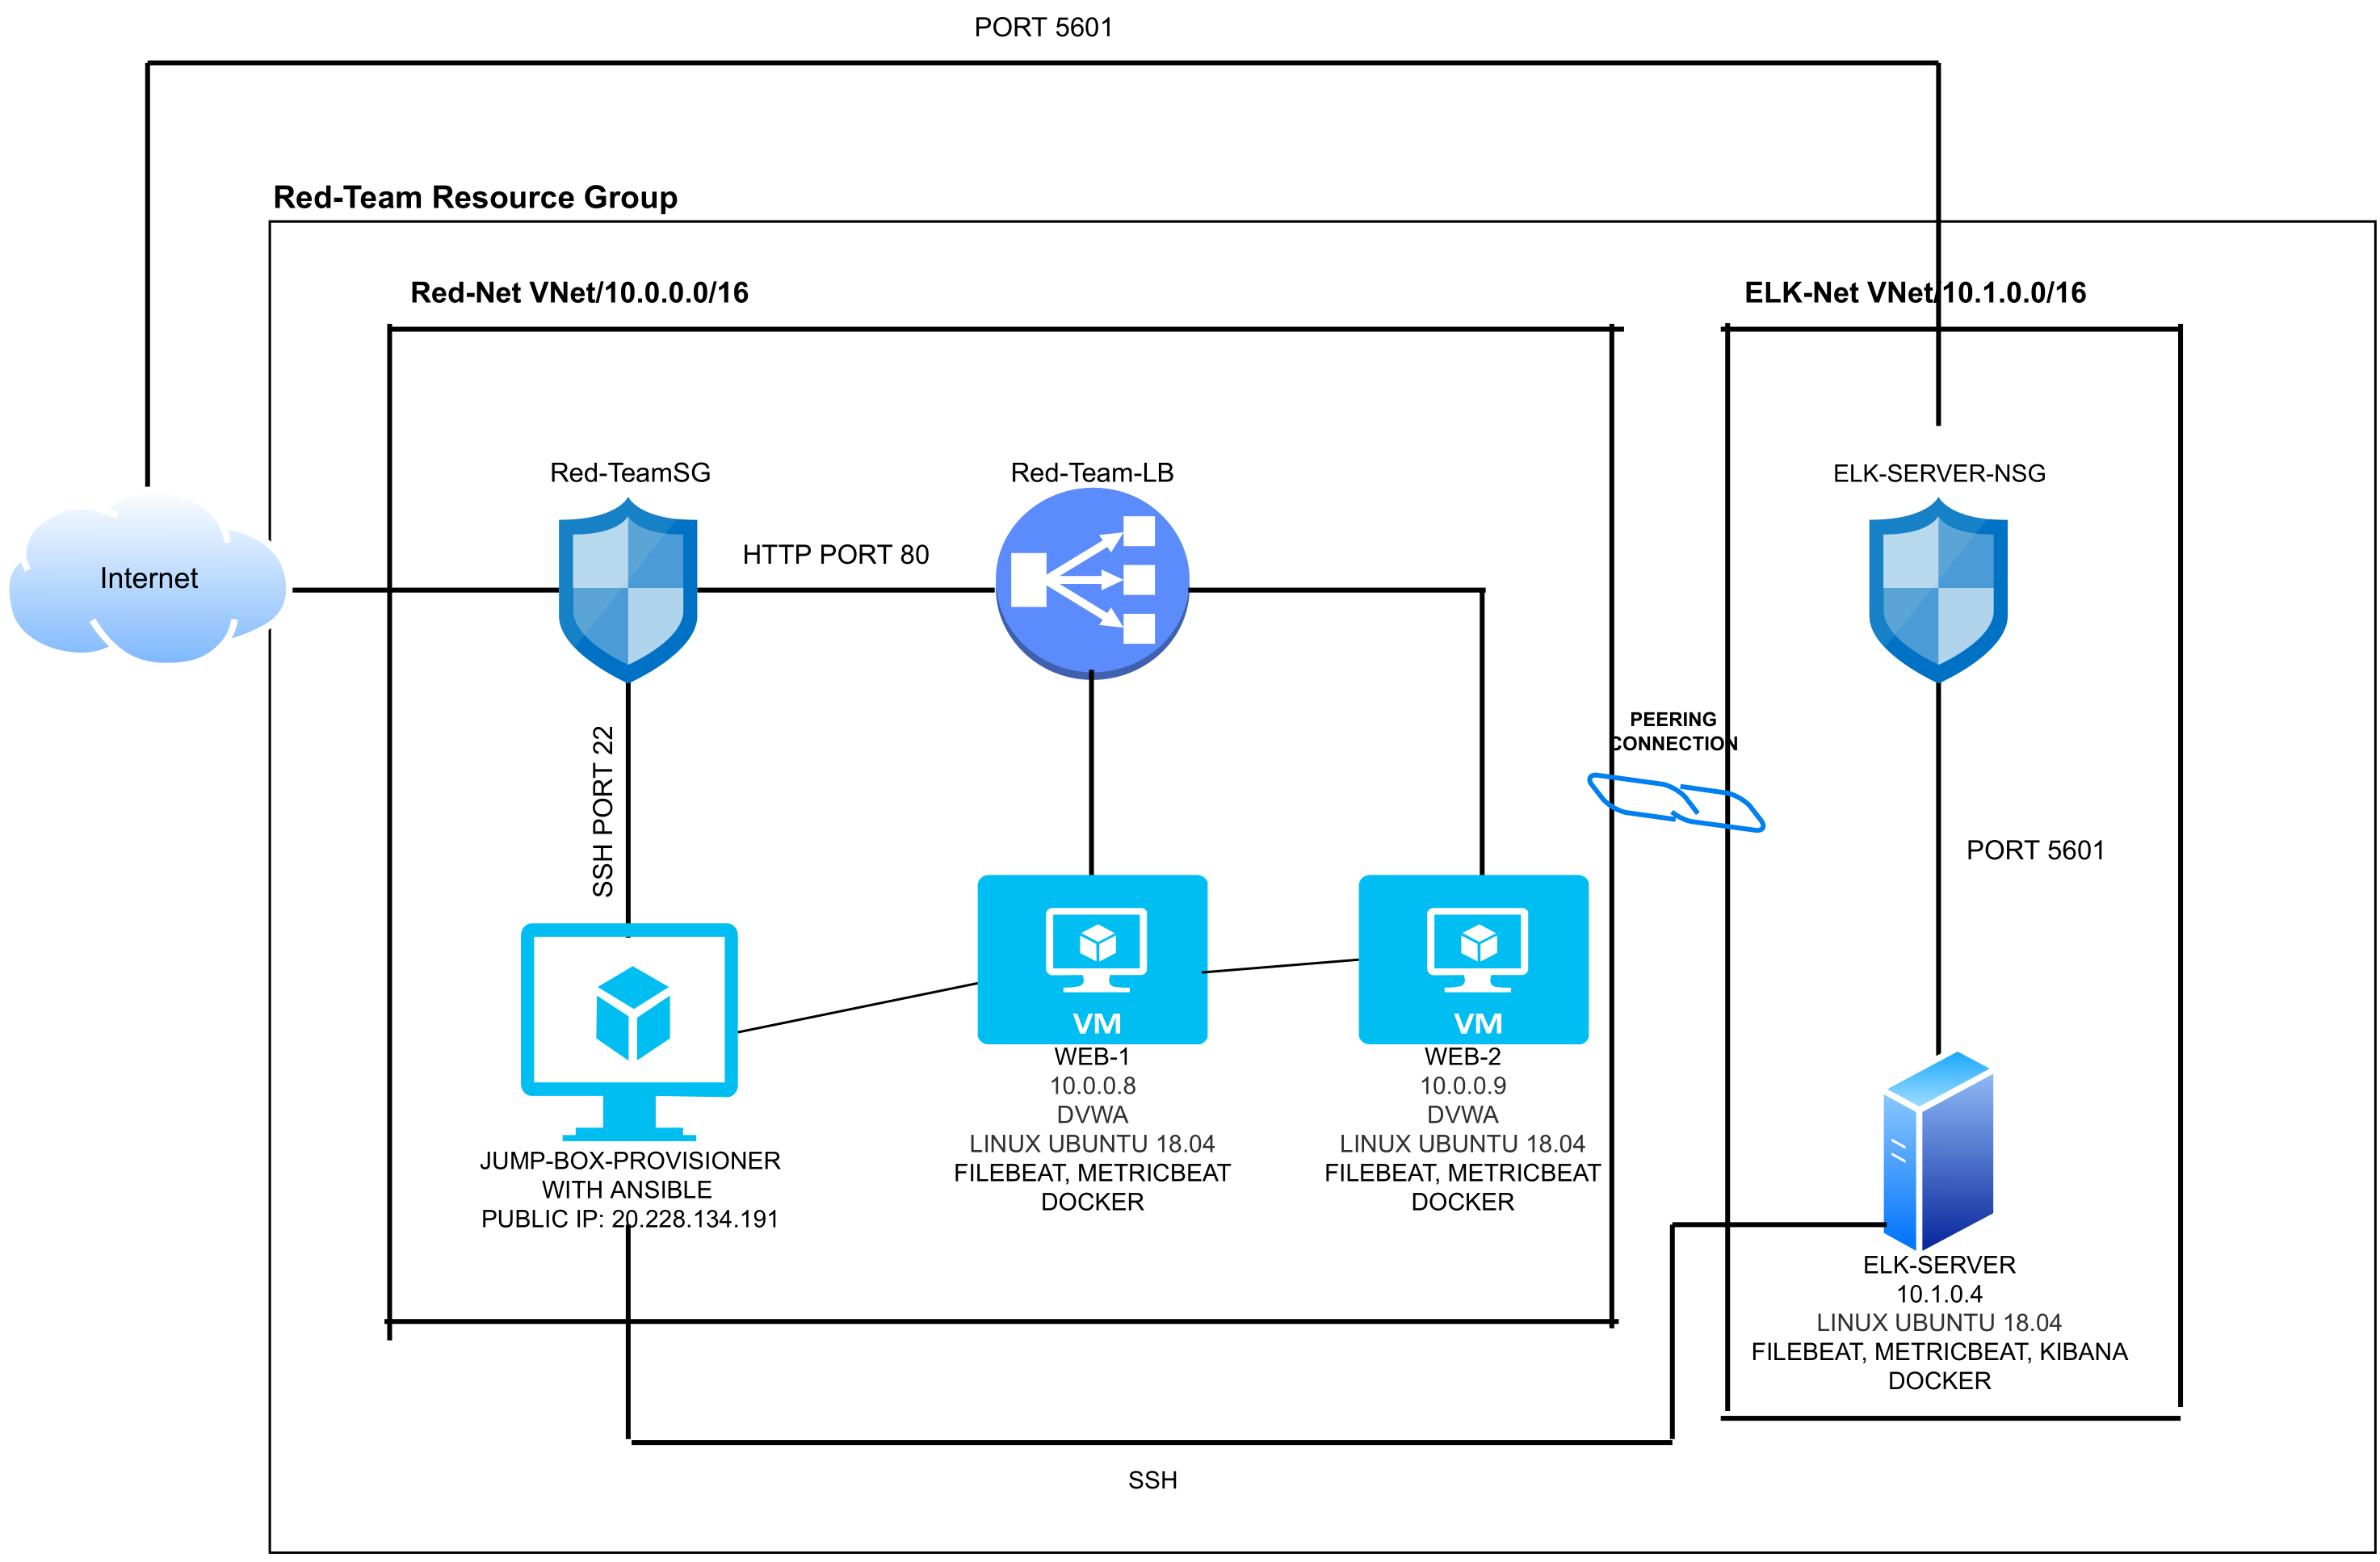
Task: Click the SSH PORT 22 vertical label
Action: (x=602, y=811)
